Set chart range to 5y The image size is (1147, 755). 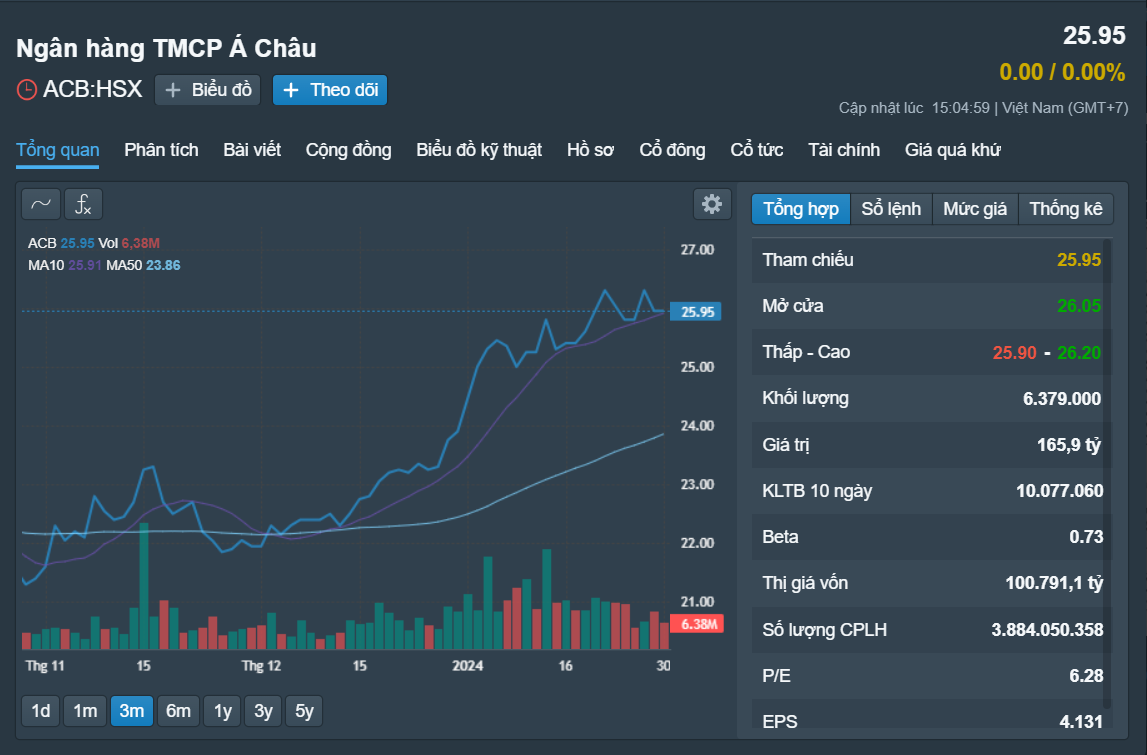(x=304, y=711)
